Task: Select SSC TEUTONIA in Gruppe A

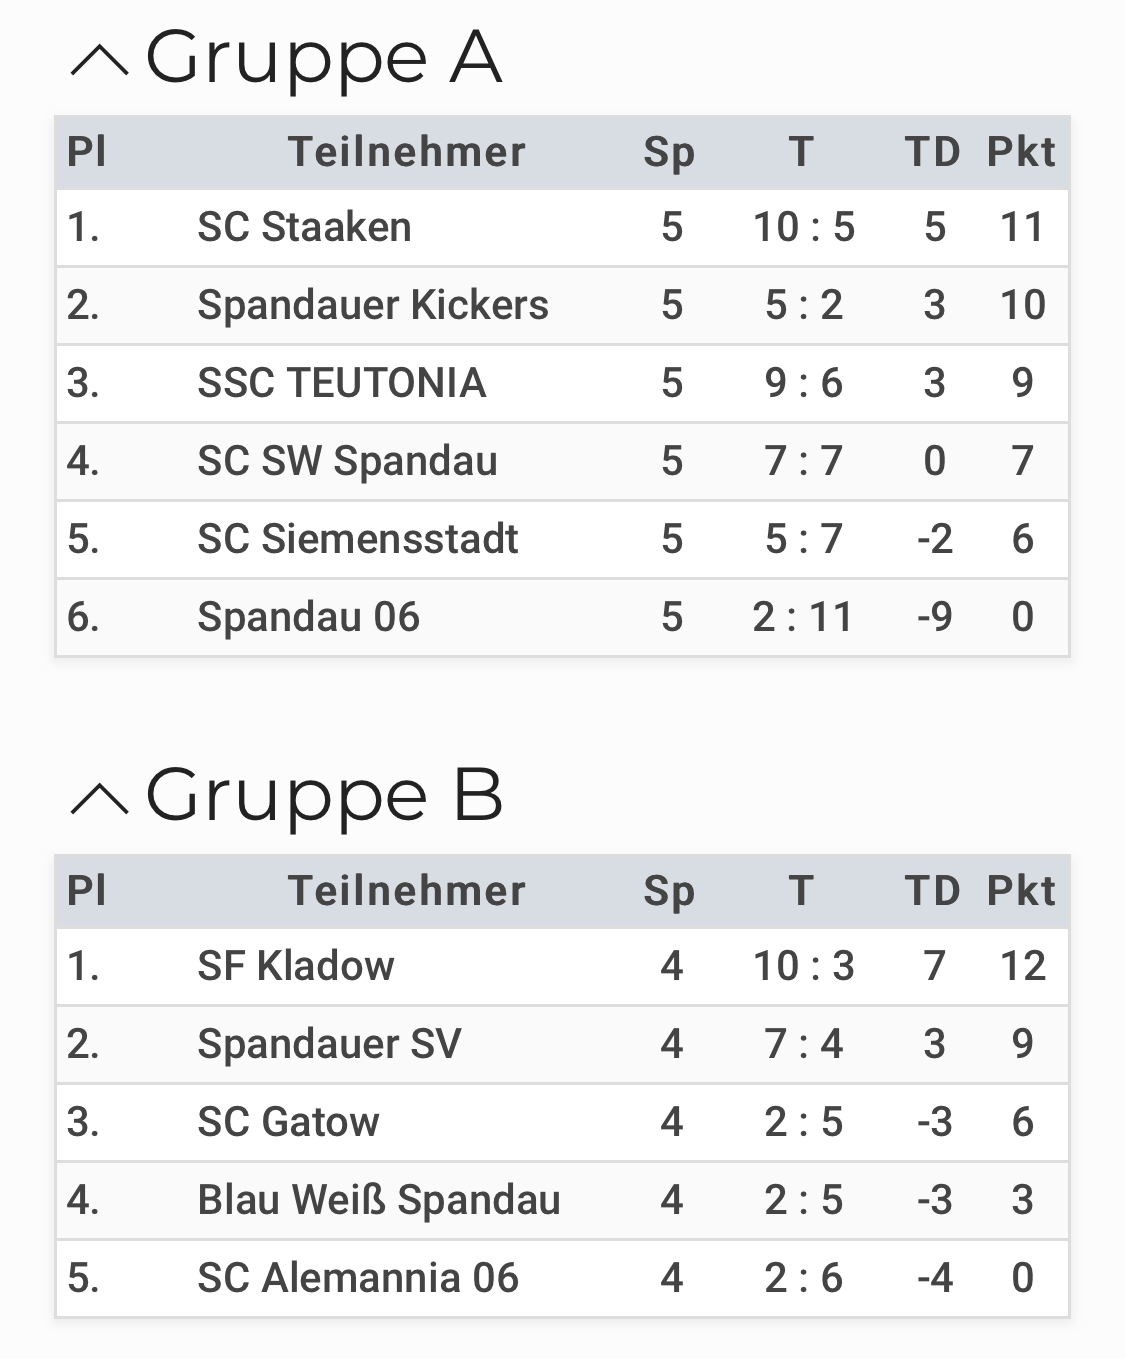Action: (341, 384)
